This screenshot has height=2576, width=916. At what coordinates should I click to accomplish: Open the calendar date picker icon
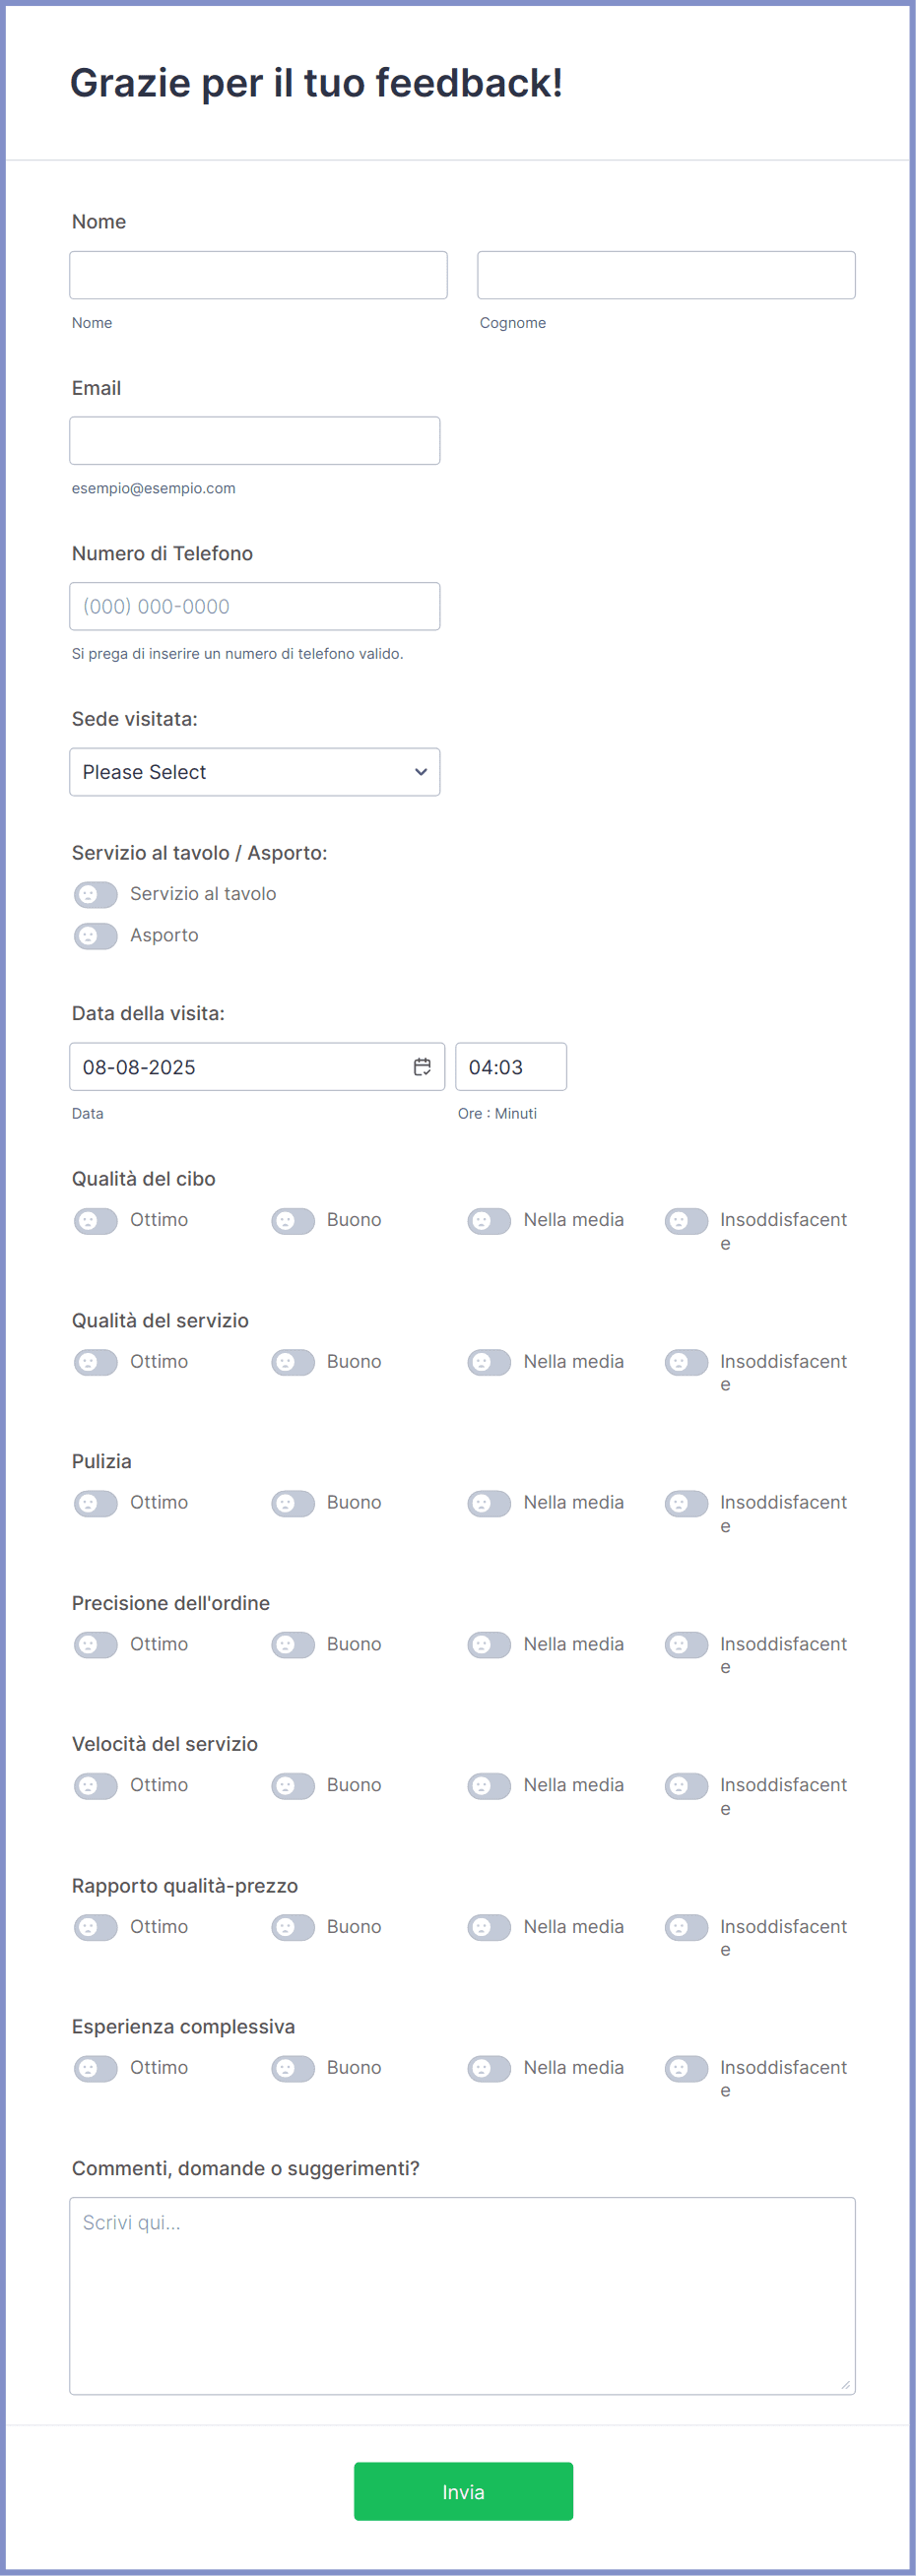[x=422, y=1066]
